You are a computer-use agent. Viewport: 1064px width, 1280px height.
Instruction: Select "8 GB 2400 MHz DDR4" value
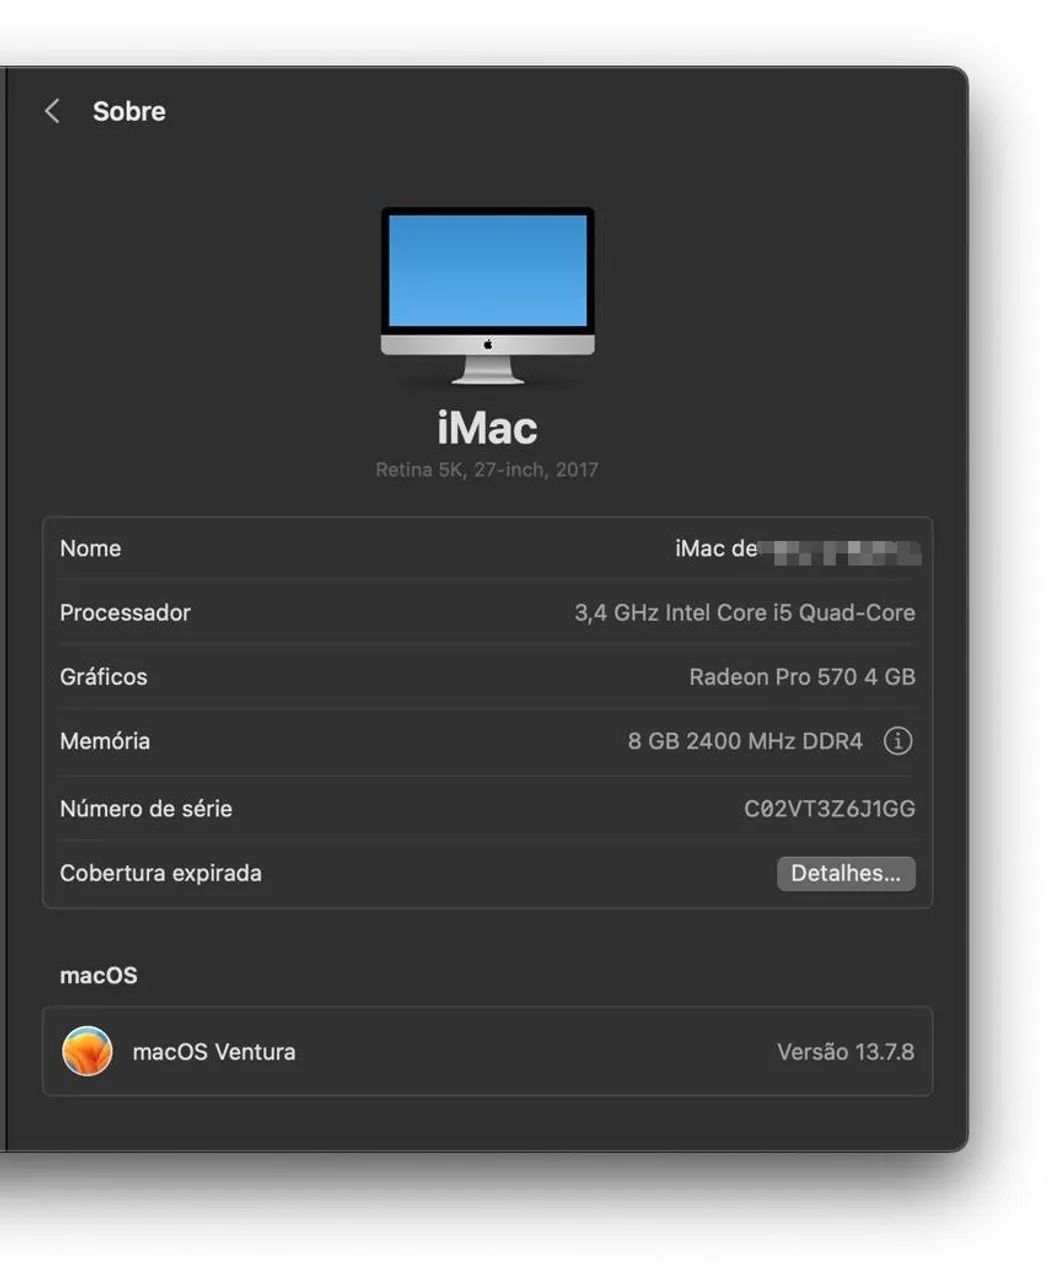click(x=745, y=741)
